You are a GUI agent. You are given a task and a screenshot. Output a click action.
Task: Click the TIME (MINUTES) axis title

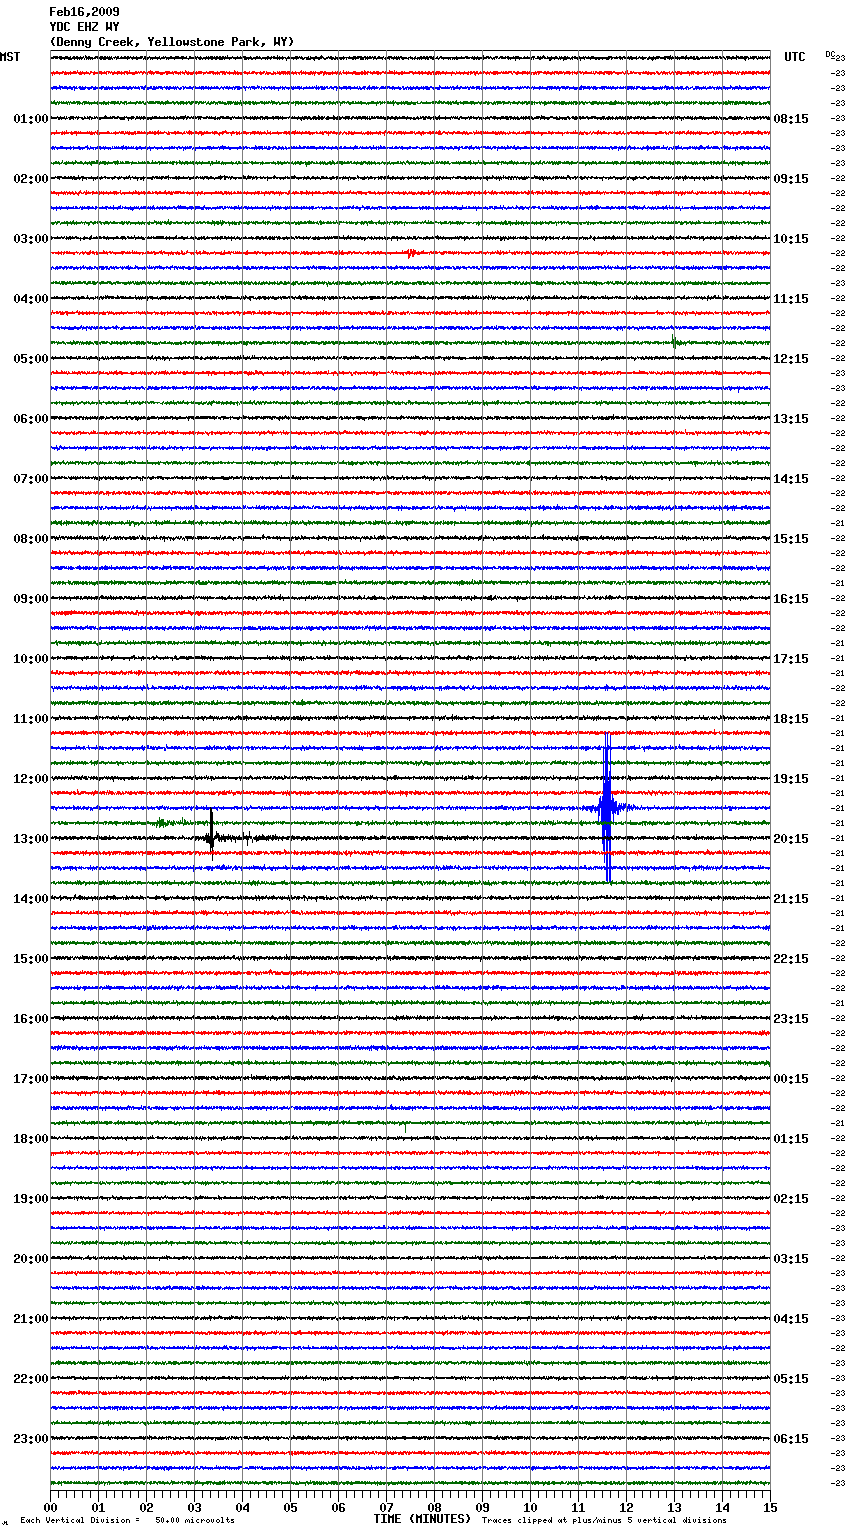pyautogui.click(x=421, y=1519)
